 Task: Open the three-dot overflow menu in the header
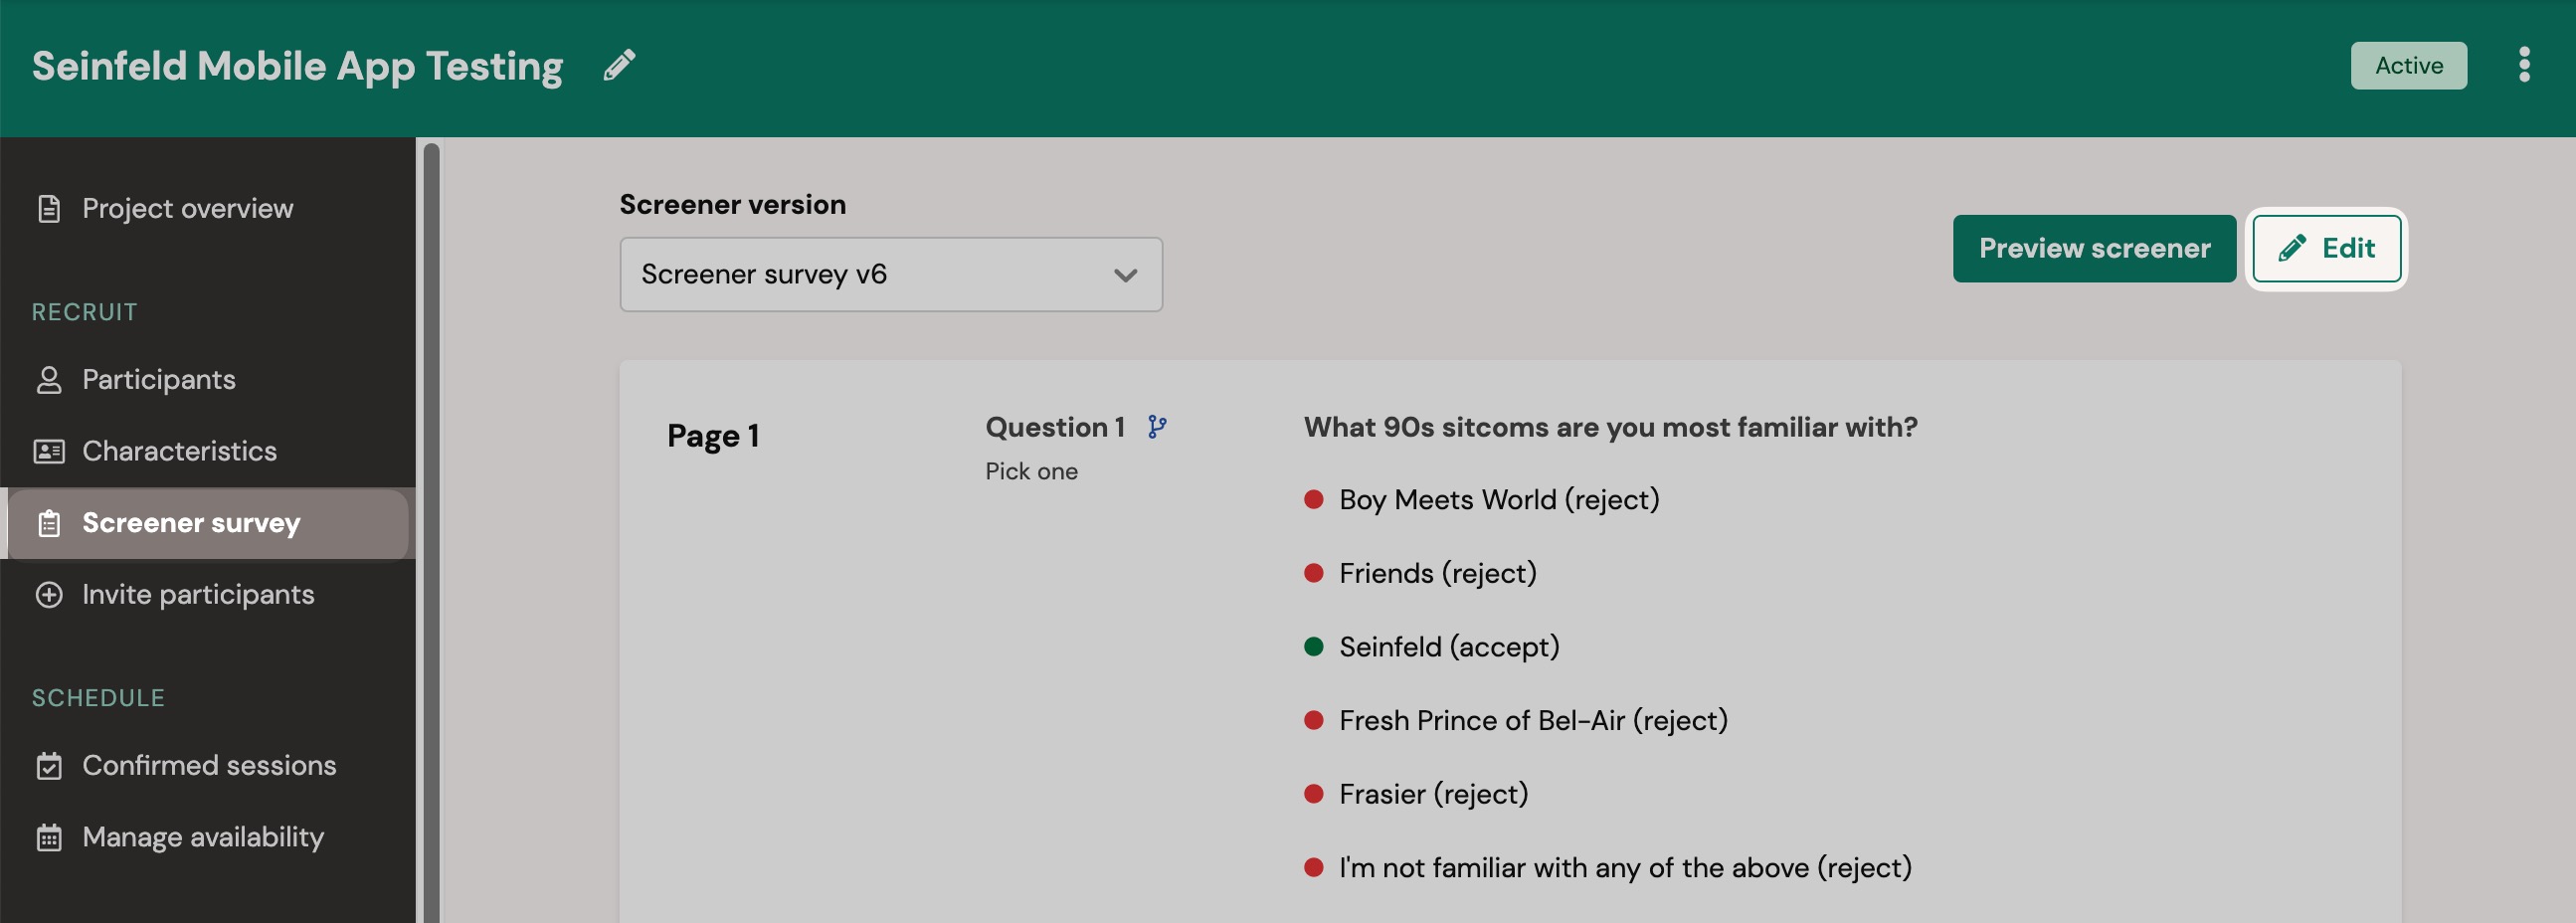tap(2526, 64)
